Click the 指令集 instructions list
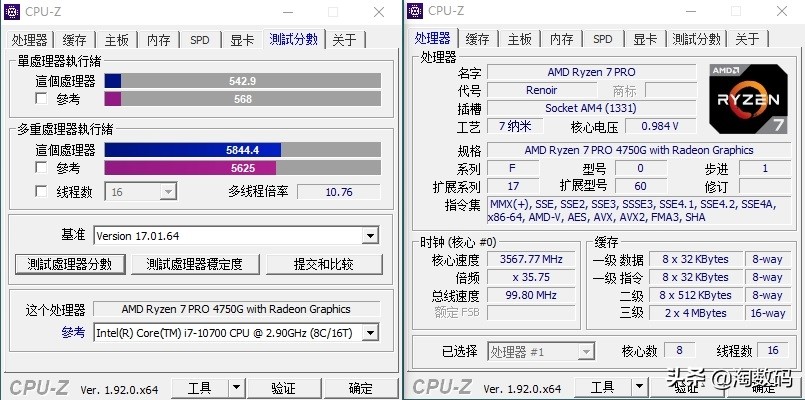 coord(639,211)
